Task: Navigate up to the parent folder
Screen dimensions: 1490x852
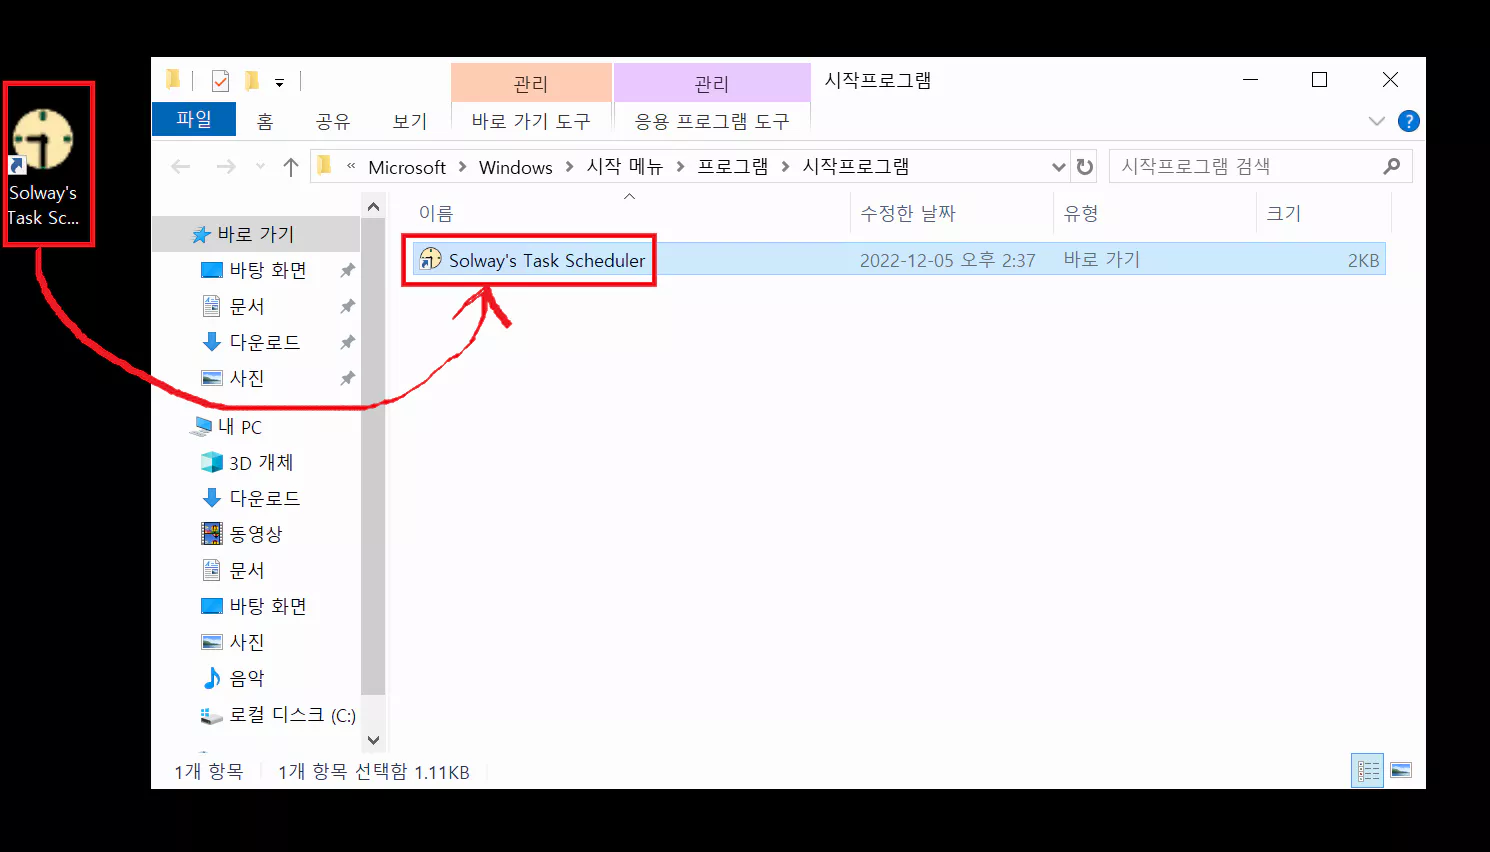Action: point(289,166)
